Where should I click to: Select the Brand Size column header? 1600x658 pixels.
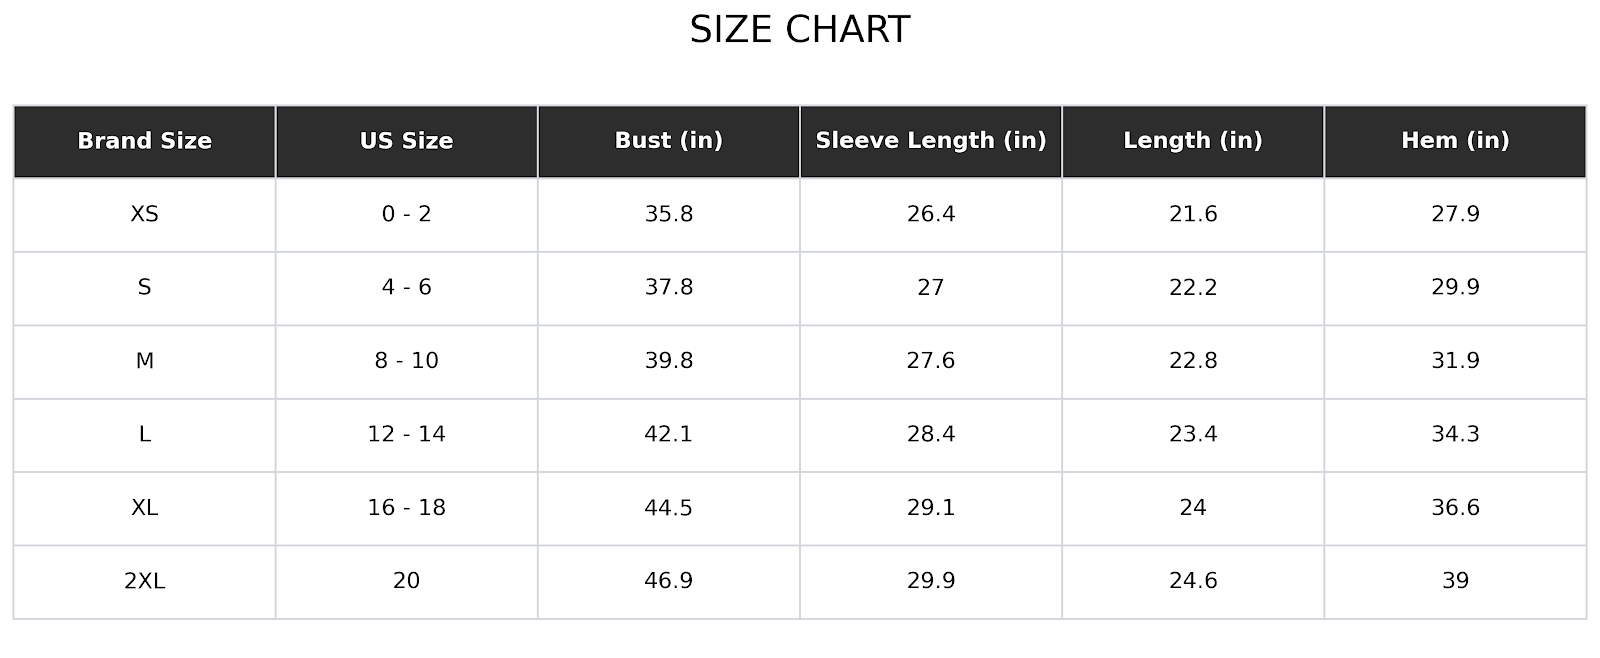[x=144, y=141]
